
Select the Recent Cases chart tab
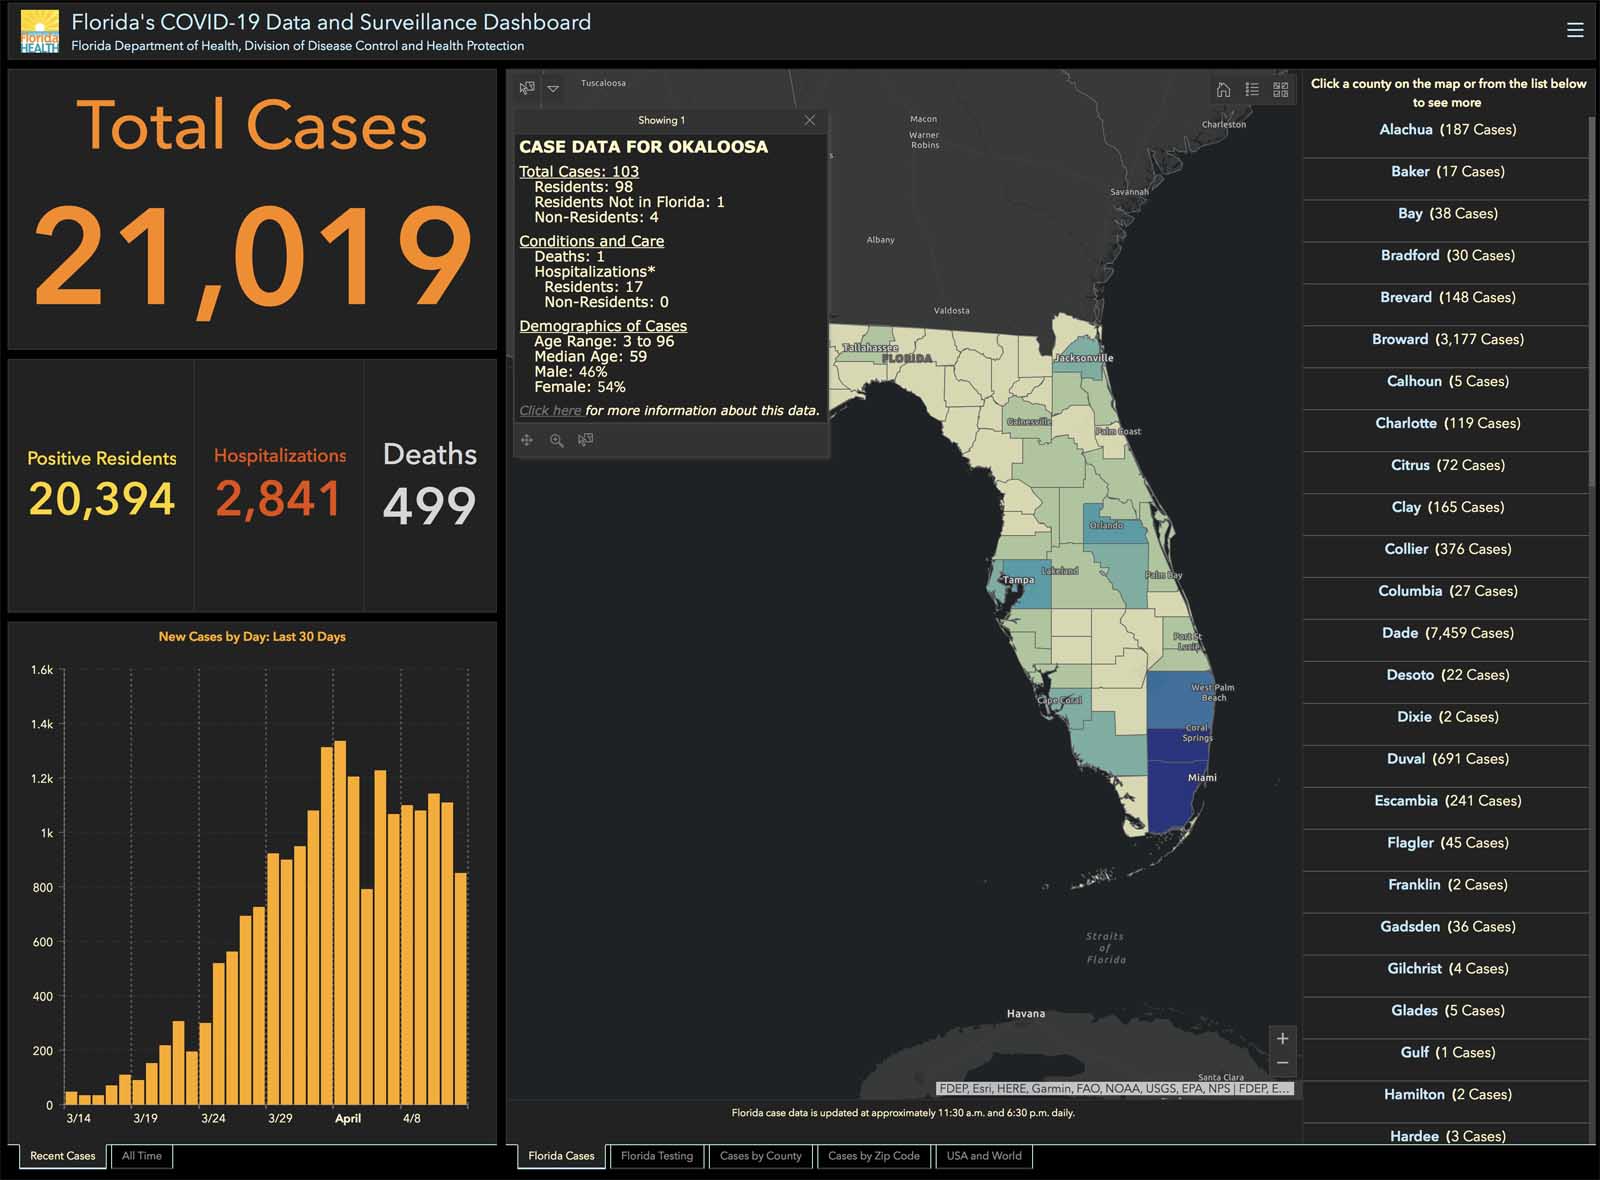click(62, 1156)
